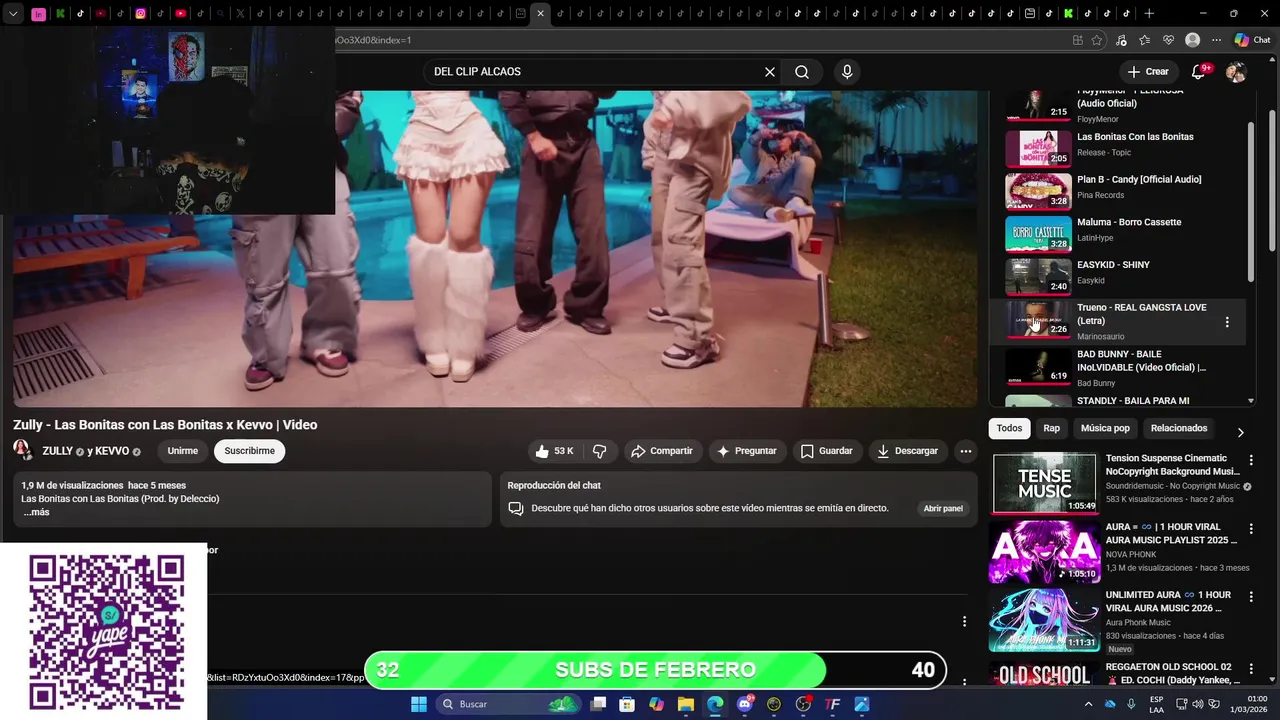1280x720 pixels.
Task: Open AURA 1 HOUR VIRAL thumbnail
Action: point(1044,551)
